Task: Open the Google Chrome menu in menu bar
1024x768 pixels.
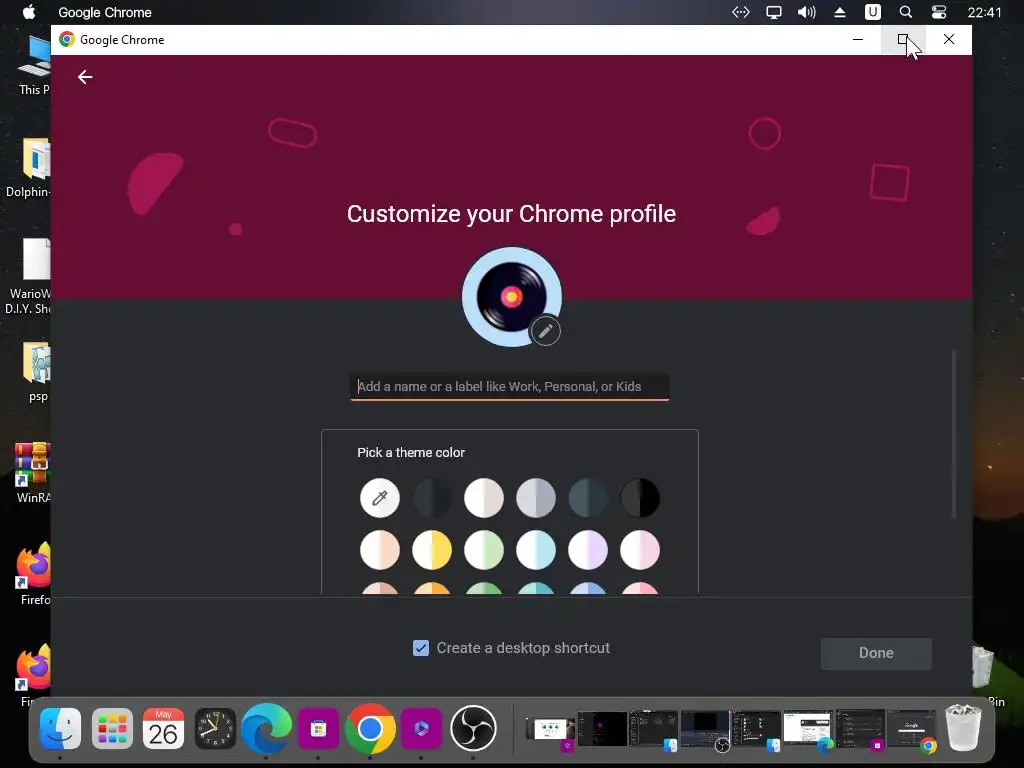Action: tap(104, 12)
